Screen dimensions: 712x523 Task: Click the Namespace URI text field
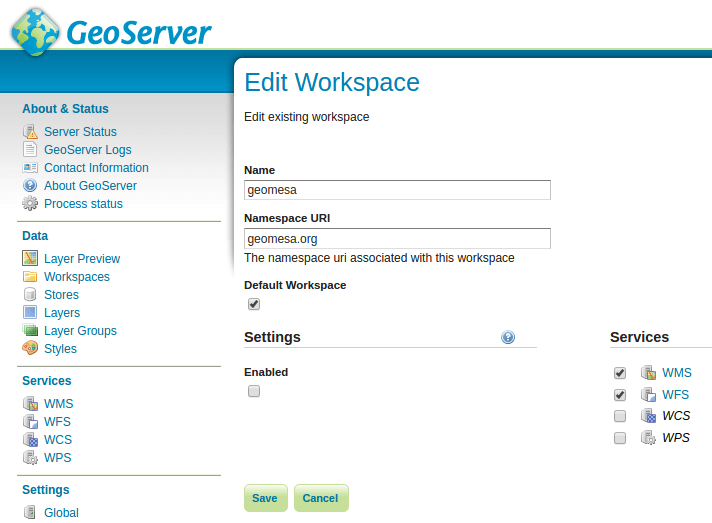tap(397, 238)
